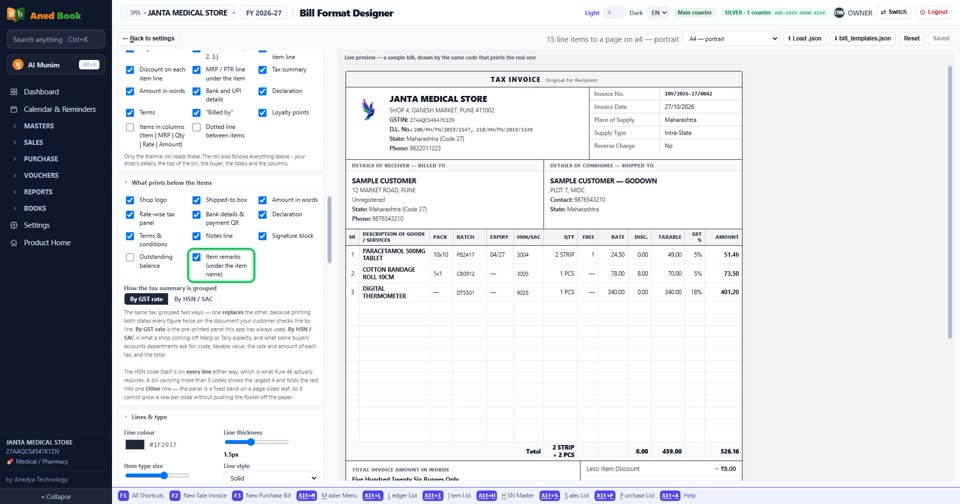Viewport: 960px width, 504px height.
Task: Expand the PURCHASE sidebar section
Action: 40,159
